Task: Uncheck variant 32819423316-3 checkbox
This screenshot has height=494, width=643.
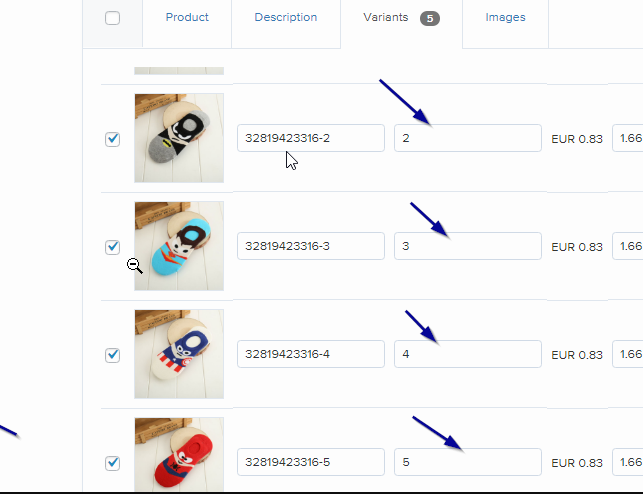Action: pos(112,247)
